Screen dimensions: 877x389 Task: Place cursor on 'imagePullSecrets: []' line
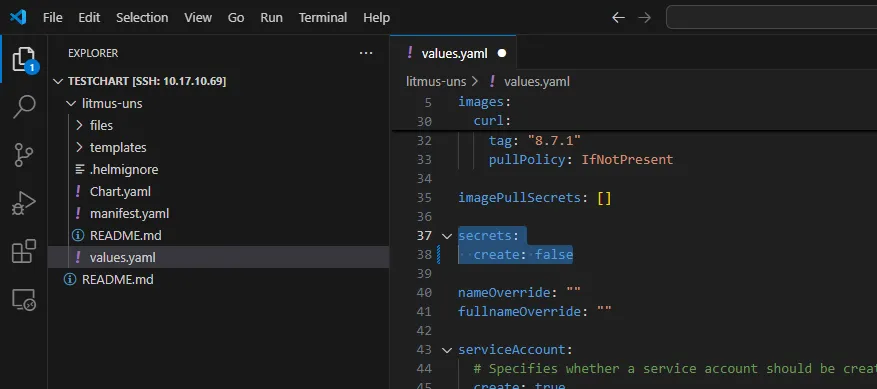coord(535,198)
